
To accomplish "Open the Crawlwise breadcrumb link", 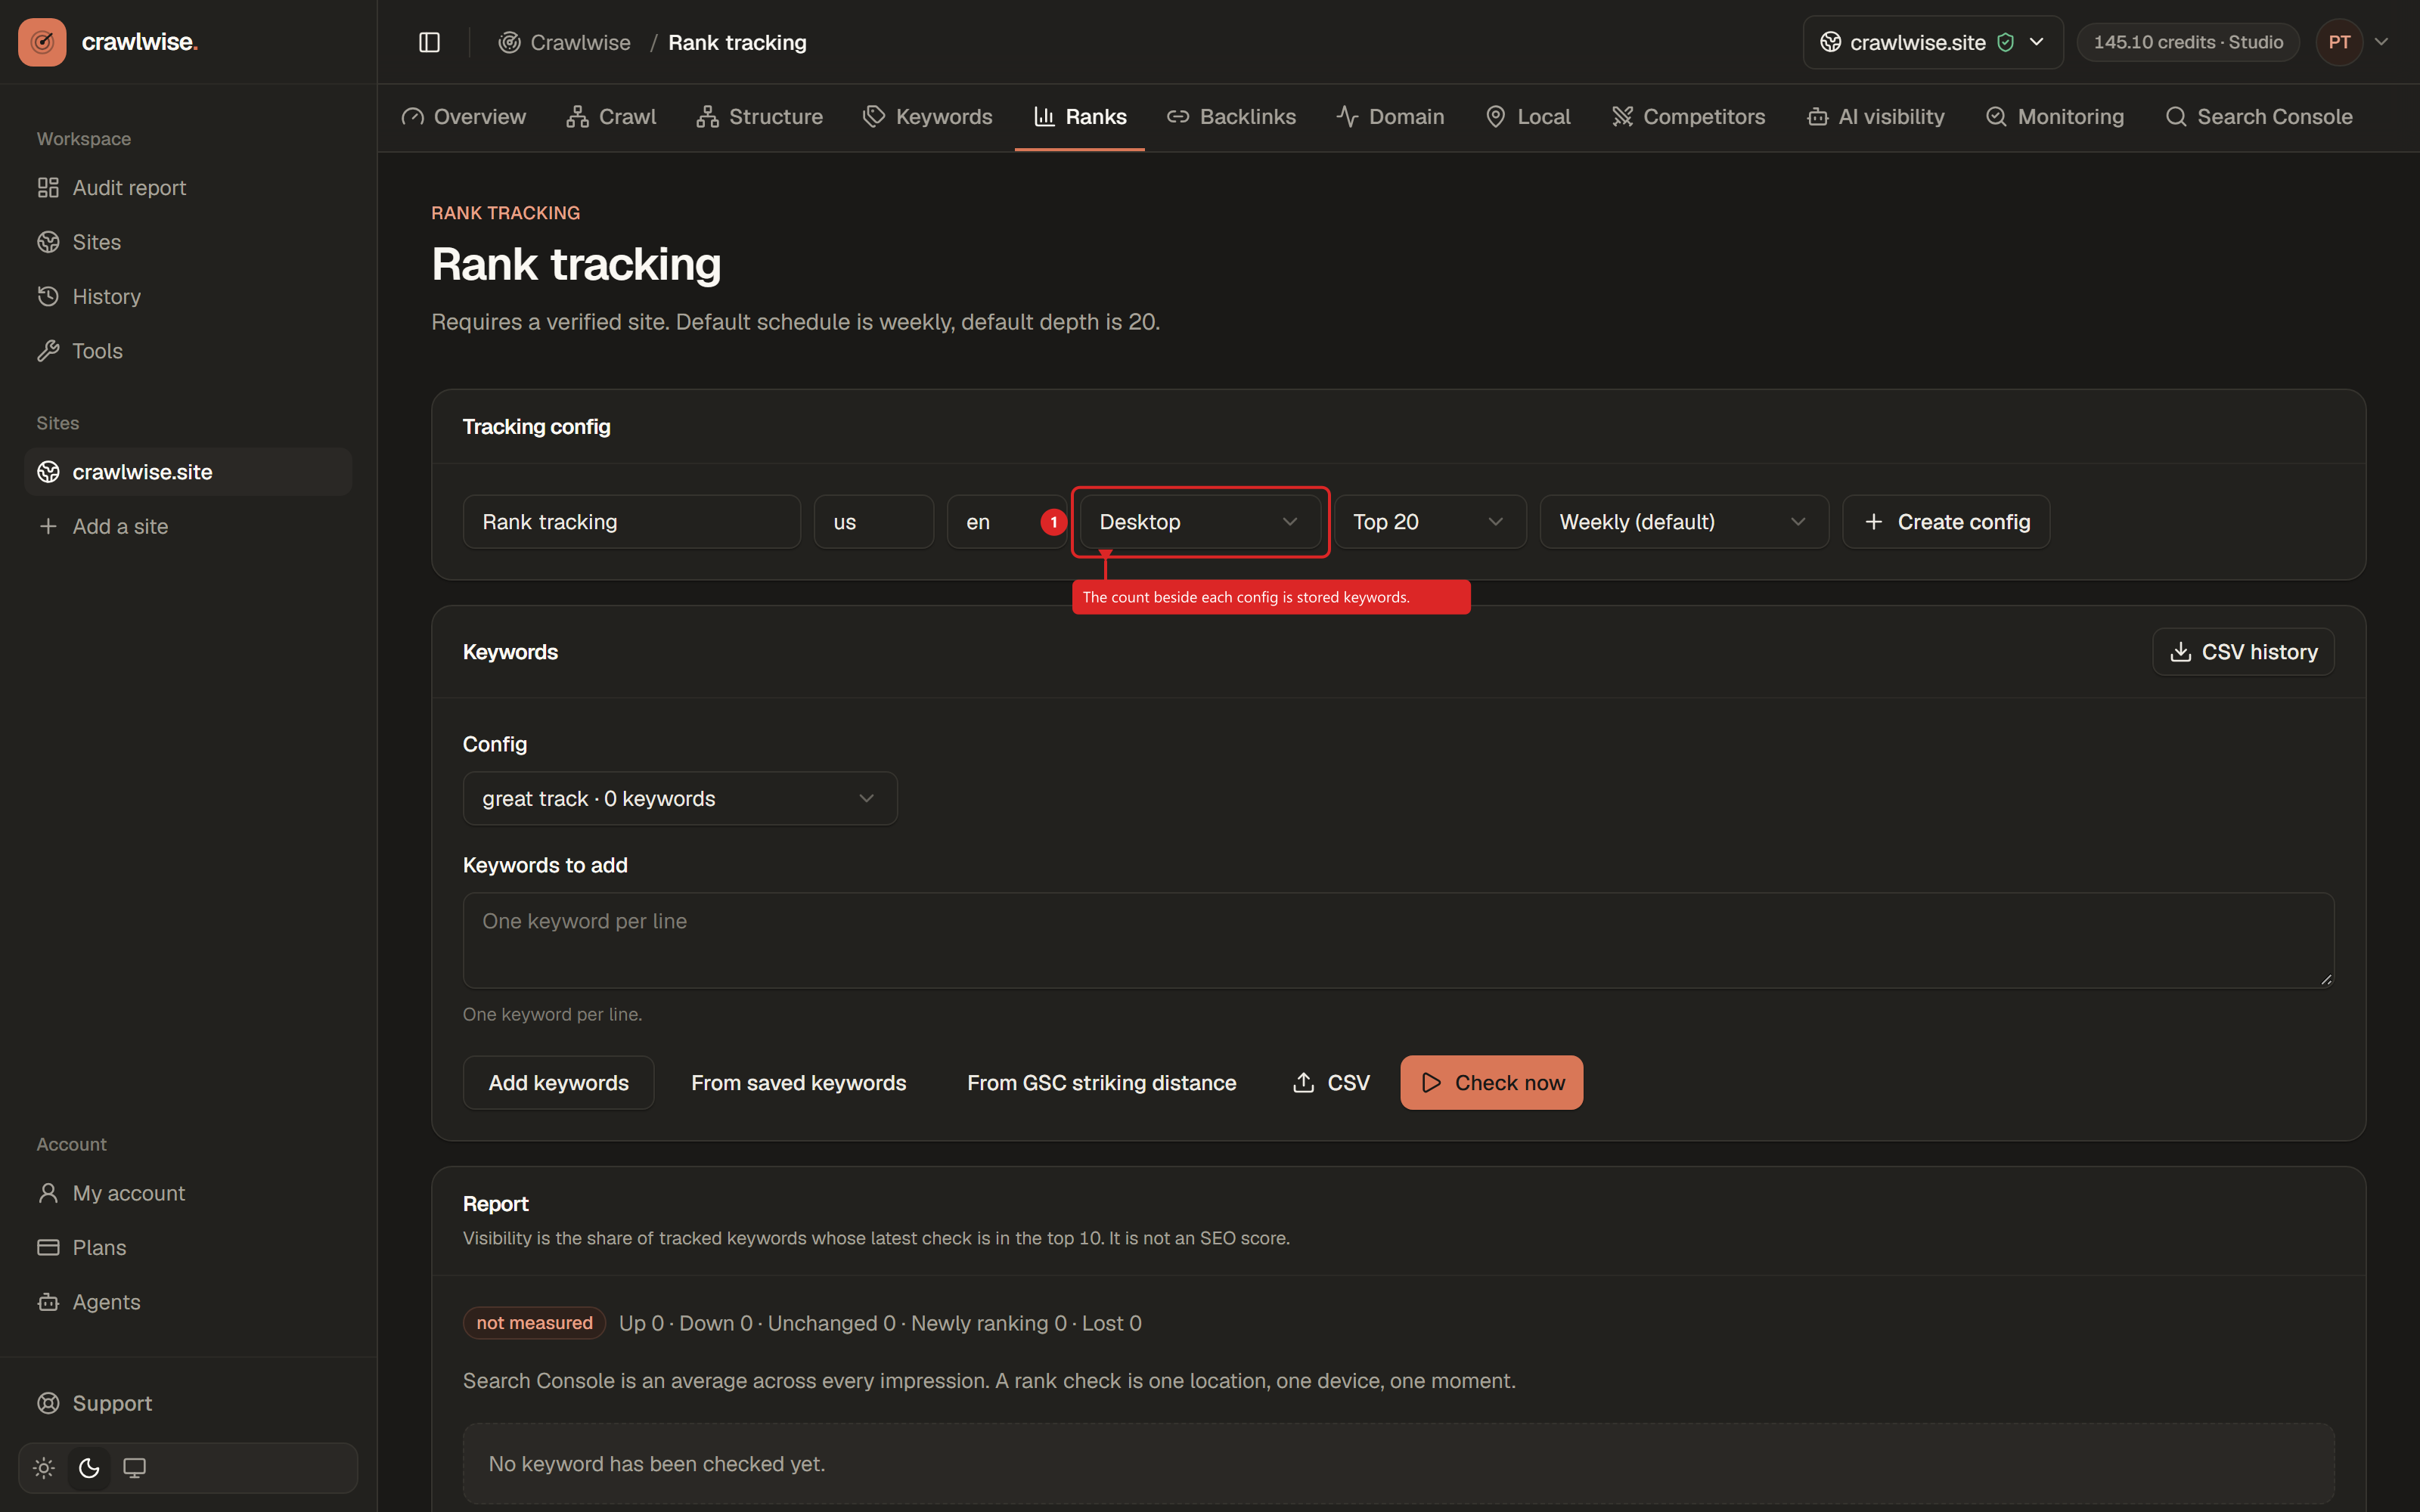I will (565, 42).
